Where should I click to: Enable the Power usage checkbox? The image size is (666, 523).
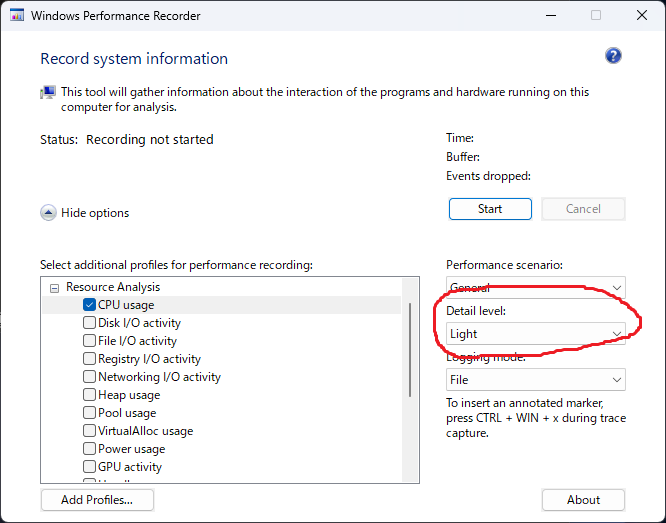point(89,449)
